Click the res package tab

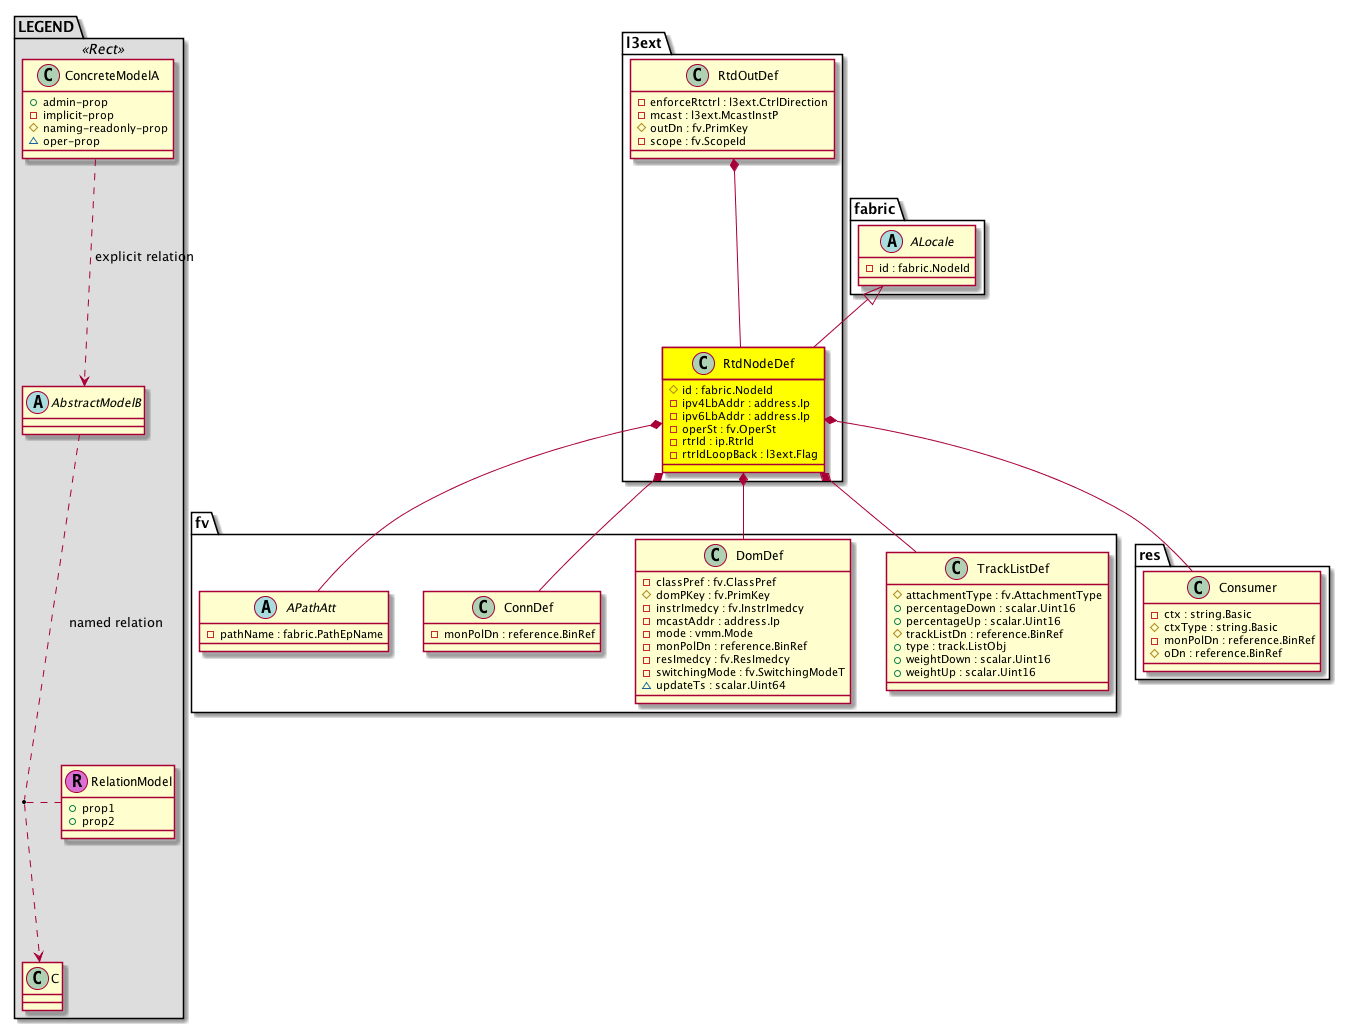[1150, 555]
